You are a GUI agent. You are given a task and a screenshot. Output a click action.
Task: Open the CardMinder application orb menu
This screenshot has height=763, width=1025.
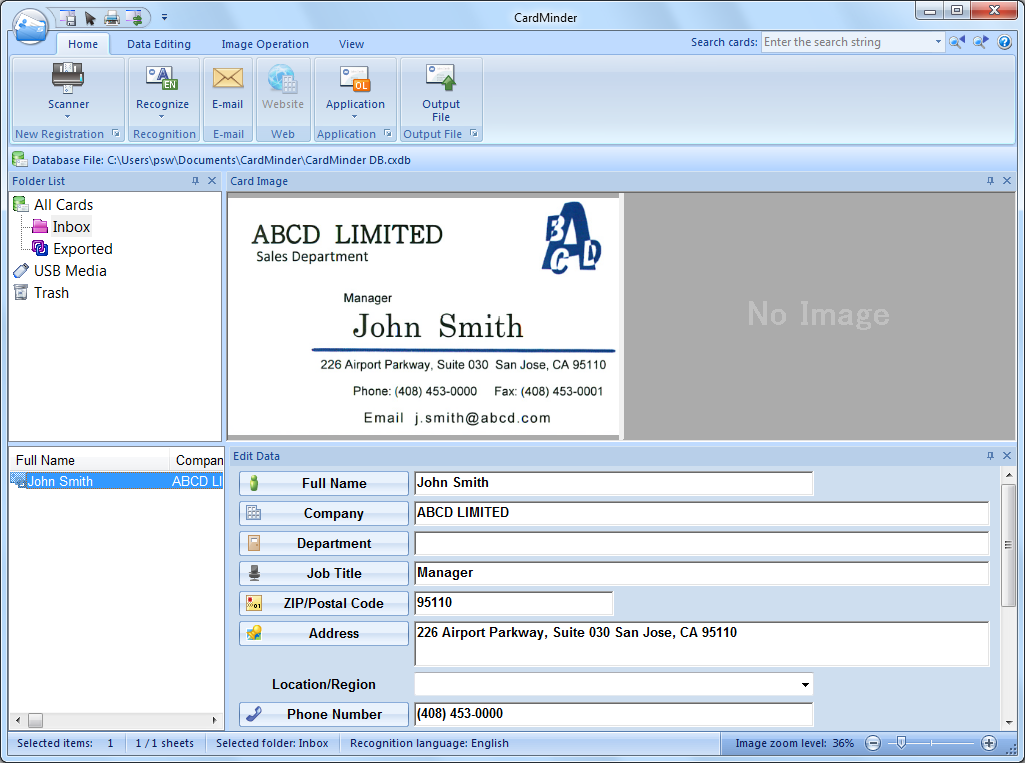tap(30, 27)
